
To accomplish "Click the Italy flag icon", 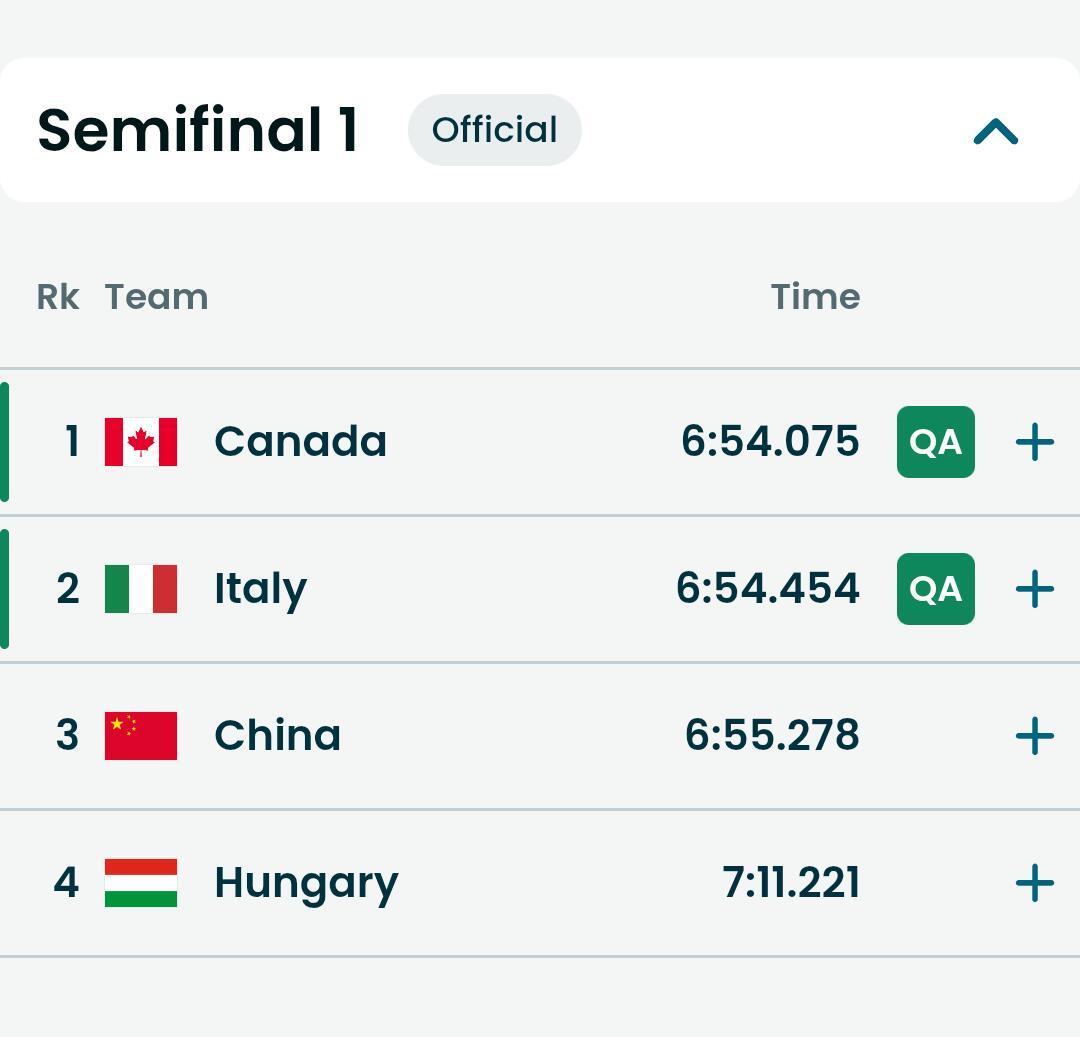I will click(141, 589).
